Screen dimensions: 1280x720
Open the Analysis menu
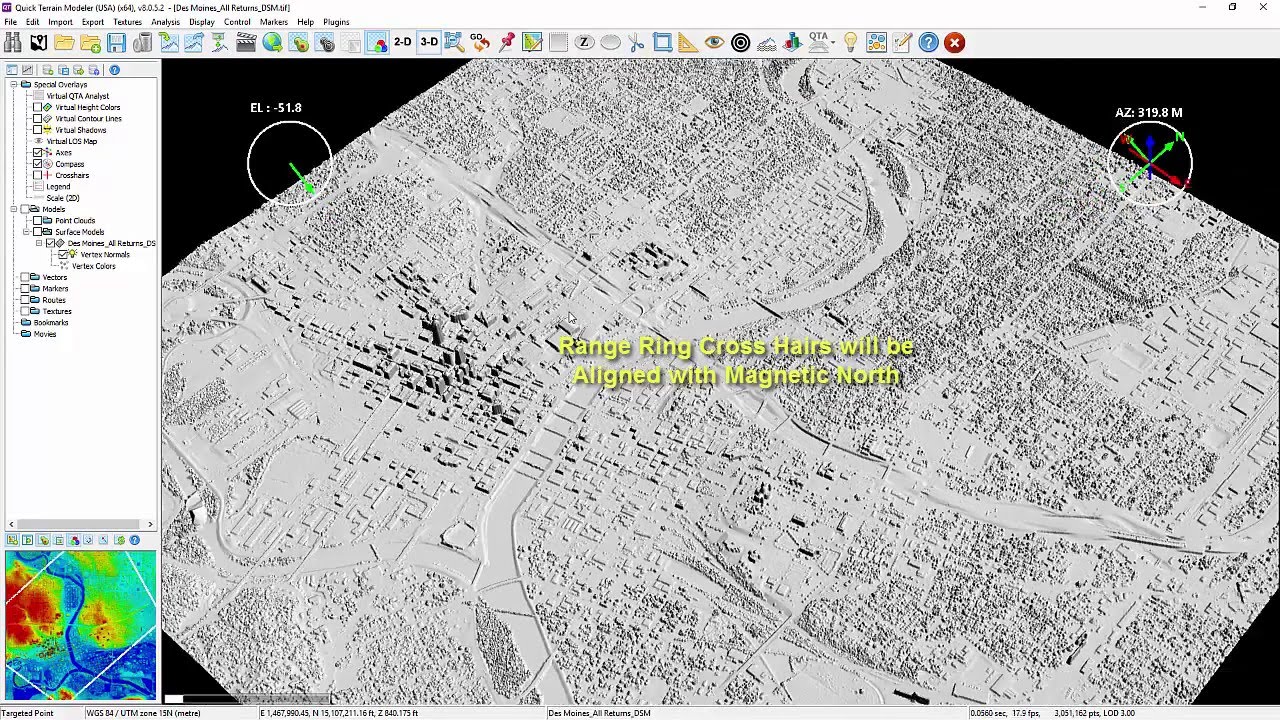(x=165, y=22)
